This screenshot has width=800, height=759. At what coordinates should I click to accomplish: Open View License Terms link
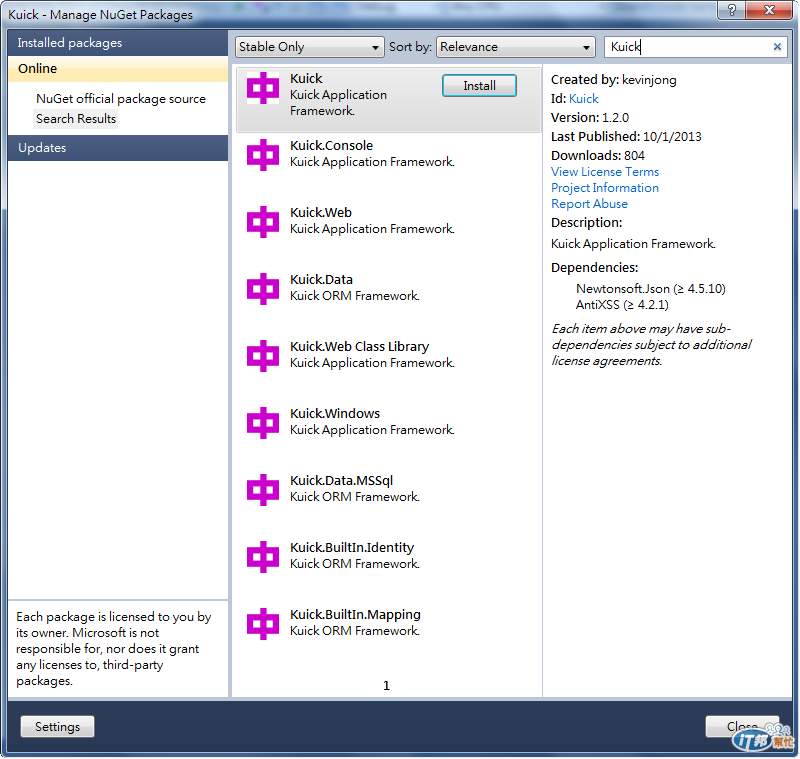[x=605, y=172]
